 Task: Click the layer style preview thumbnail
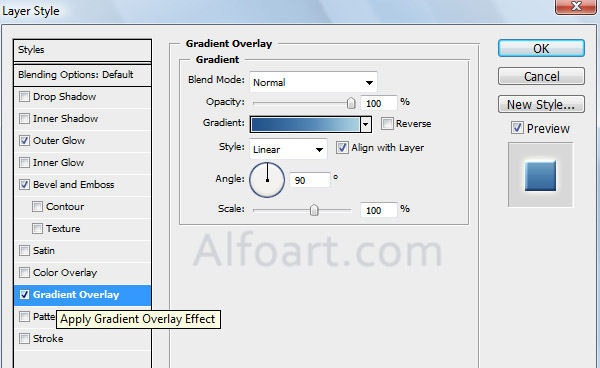tap(540, 175)
